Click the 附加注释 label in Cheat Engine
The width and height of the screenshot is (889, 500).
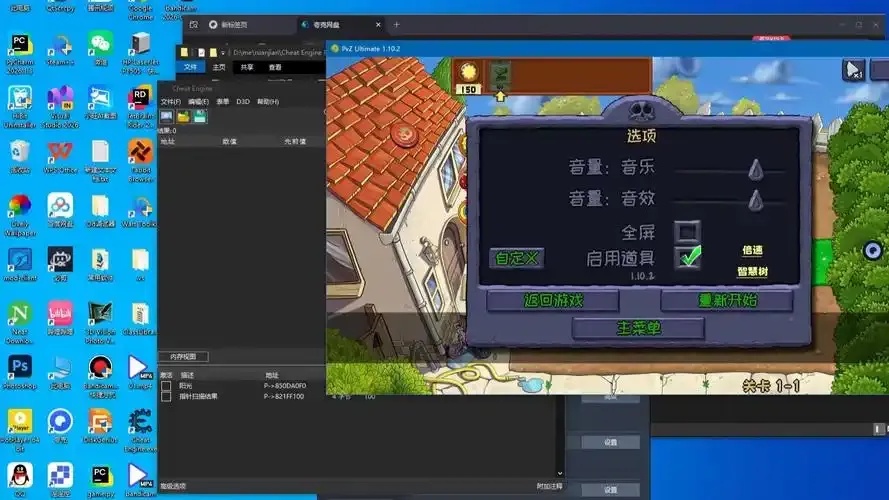click(549, 486)
